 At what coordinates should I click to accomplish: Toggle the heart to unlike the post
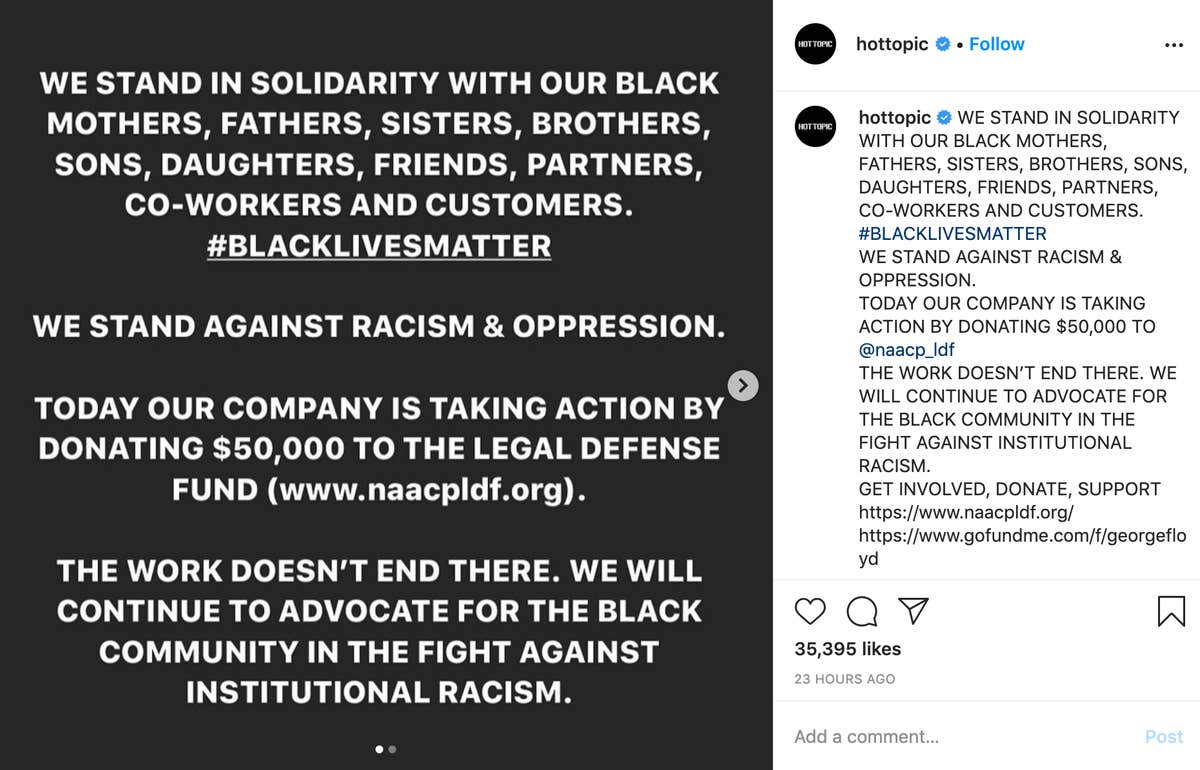[810, 611]
